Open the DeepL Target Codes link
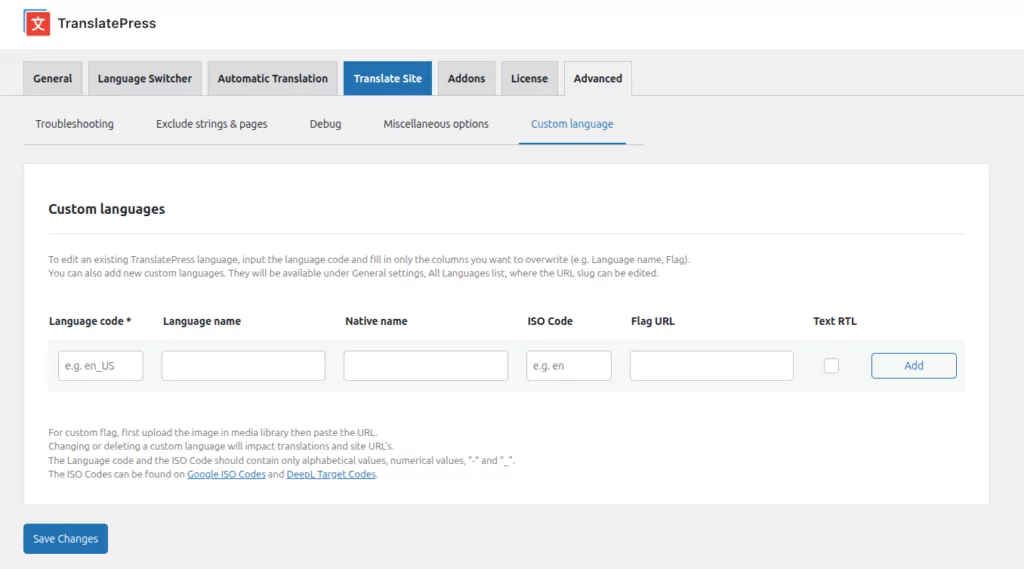Image resolution: width=1024 pixels, height=569 pixels. point(331,474)
